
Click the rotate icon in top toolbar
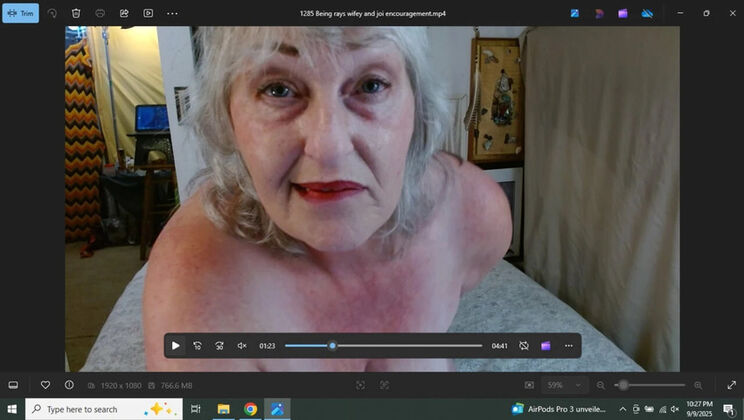coord(52,13)
